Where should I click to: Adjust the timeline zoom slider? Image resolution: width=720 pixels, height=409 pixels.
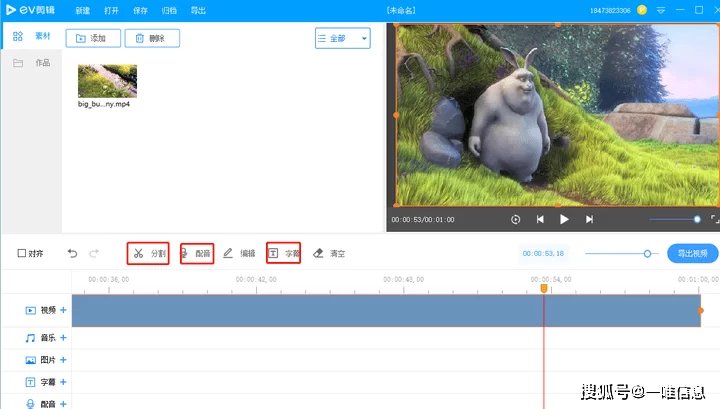622,253
